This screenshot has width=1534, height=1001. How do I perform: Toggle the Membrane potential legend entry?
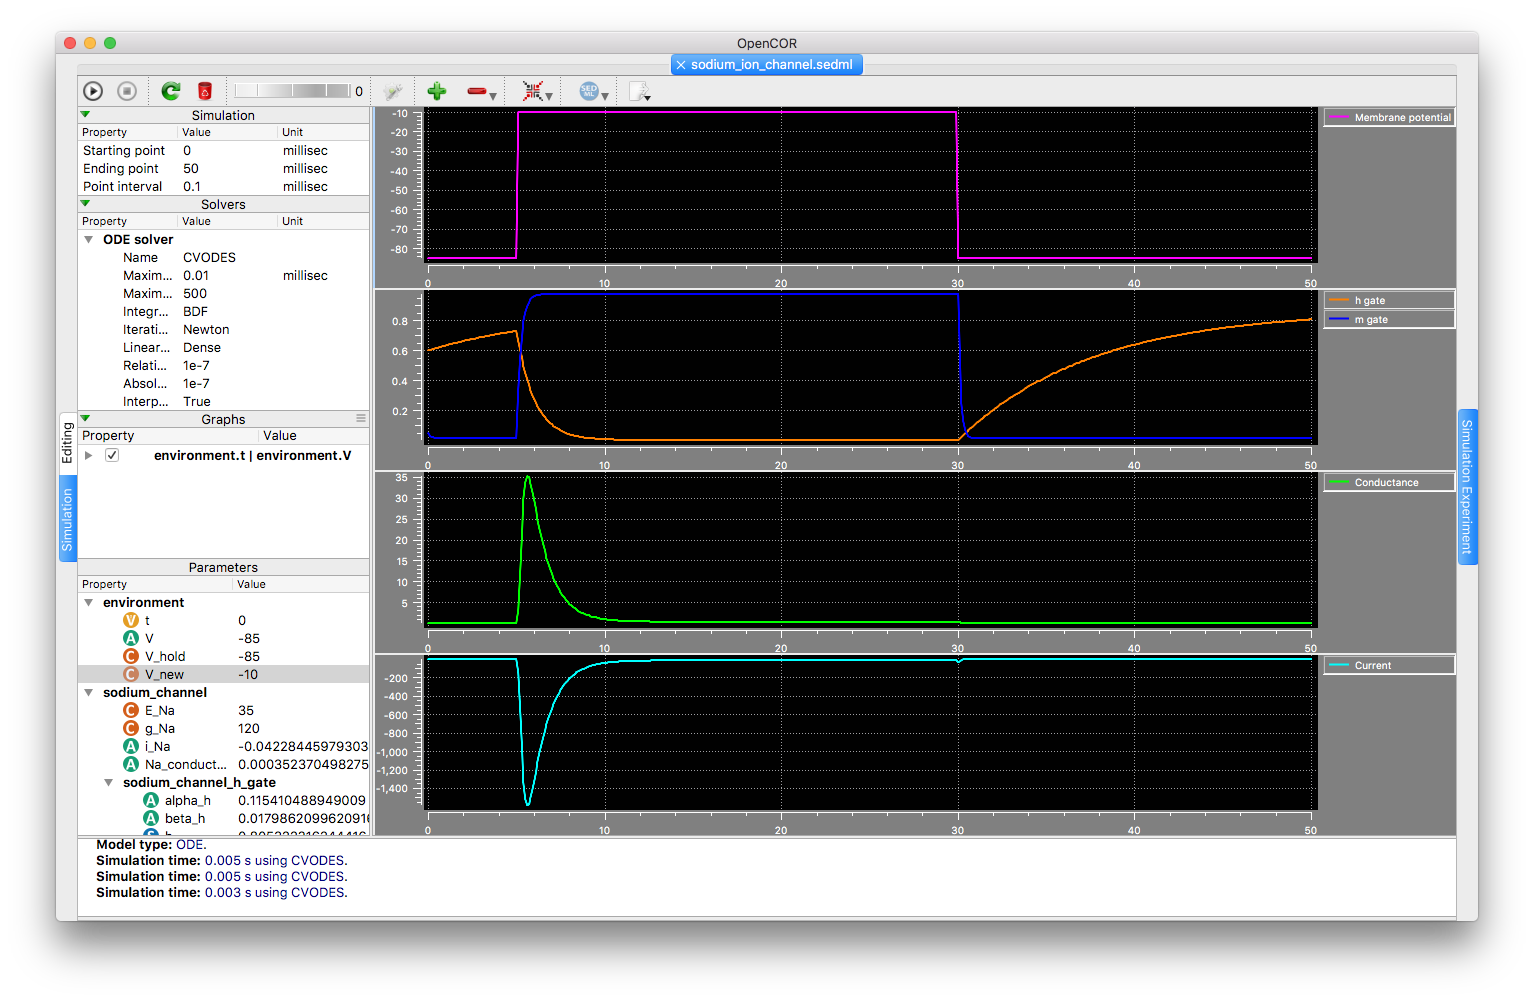click(1389, 118)
